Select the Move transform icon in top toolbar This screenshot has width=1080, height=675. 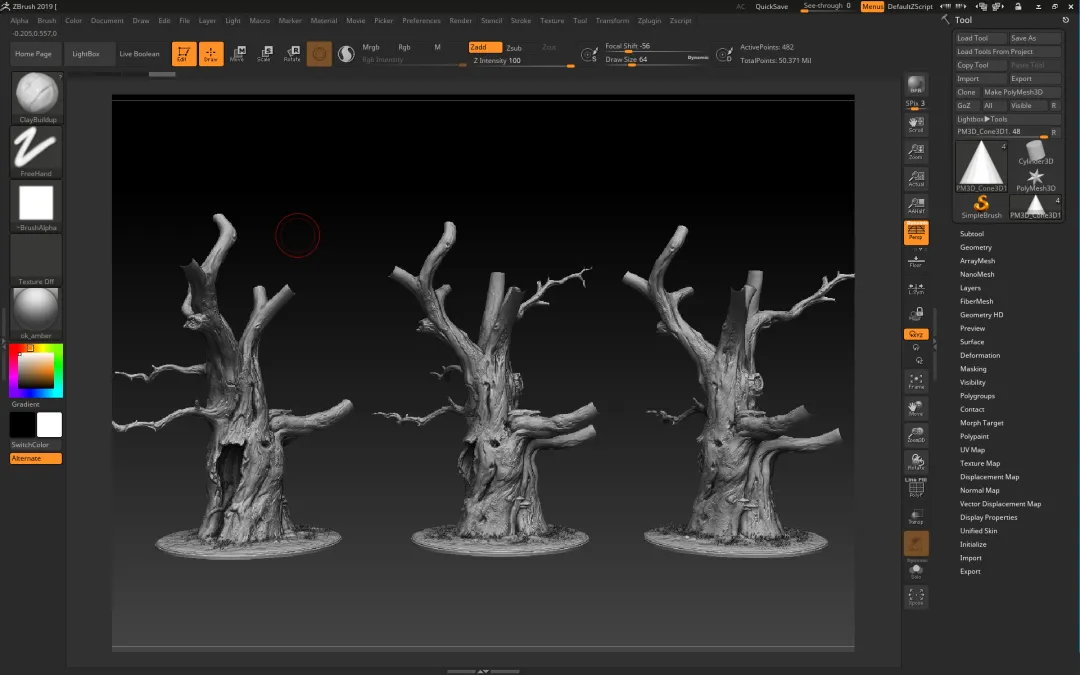(x=237, y=54)
